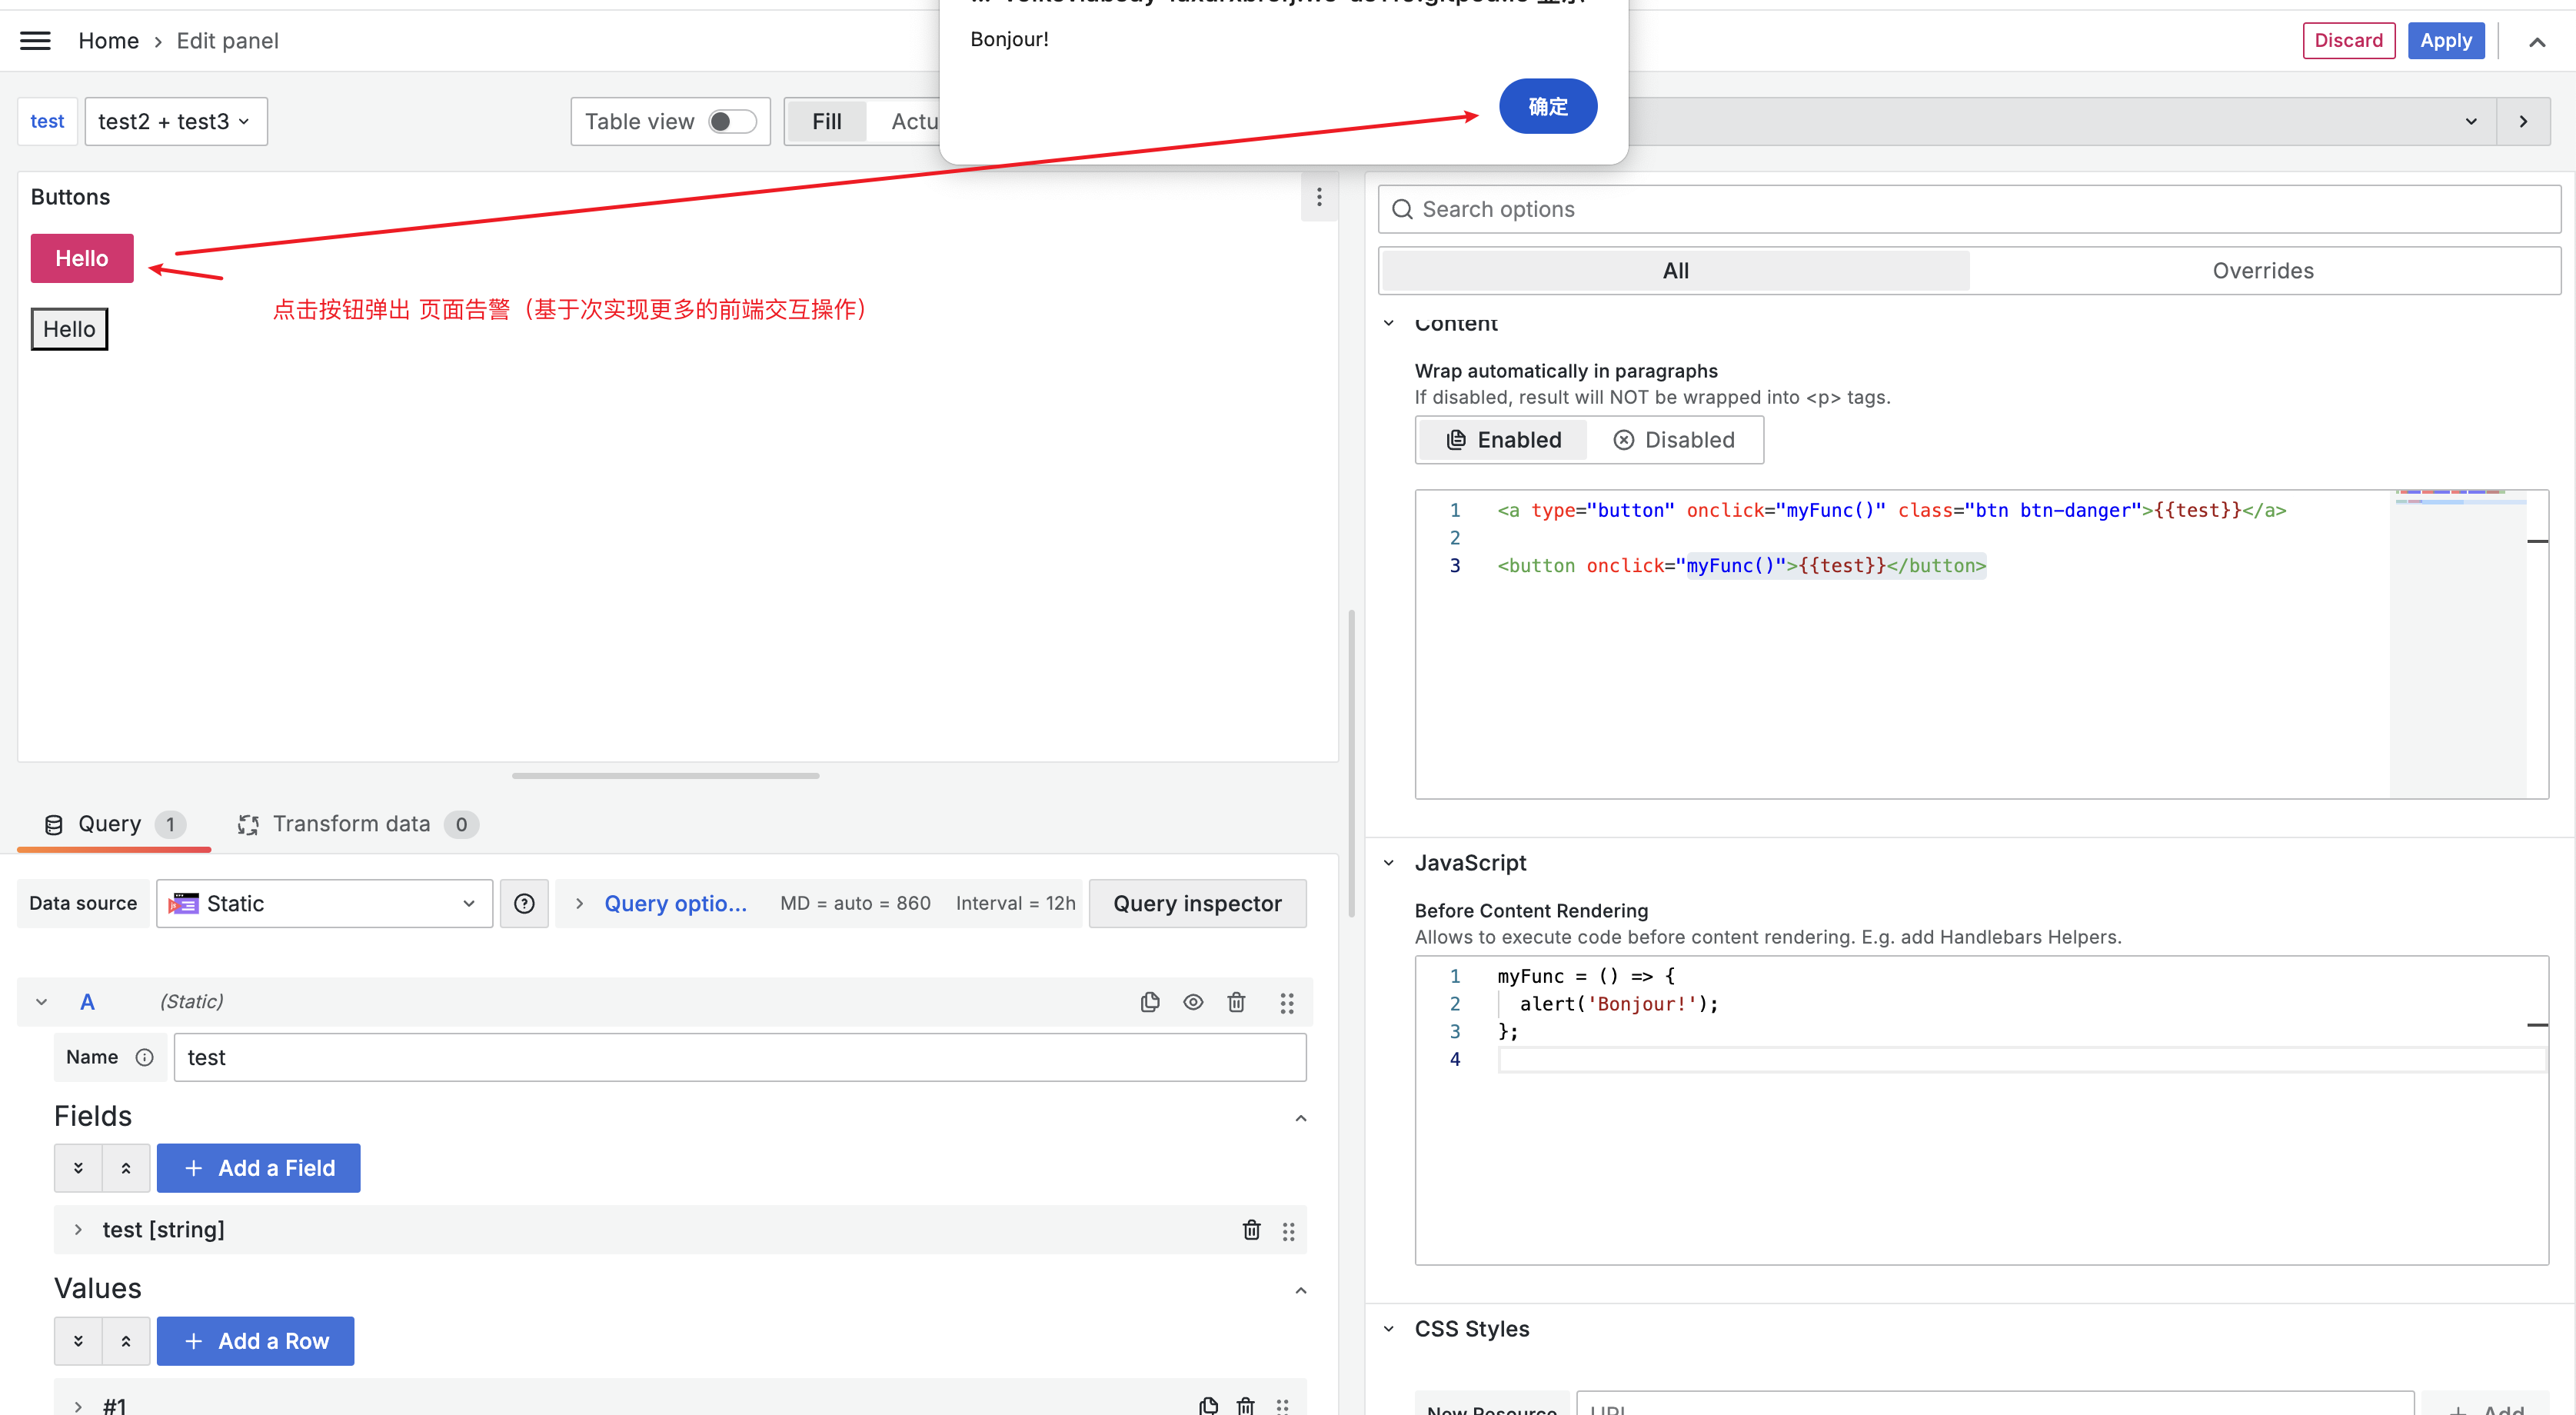Open the Static data source dropdown
Viewport: 2576px width, 1415px height.
[x=324, y=904]
